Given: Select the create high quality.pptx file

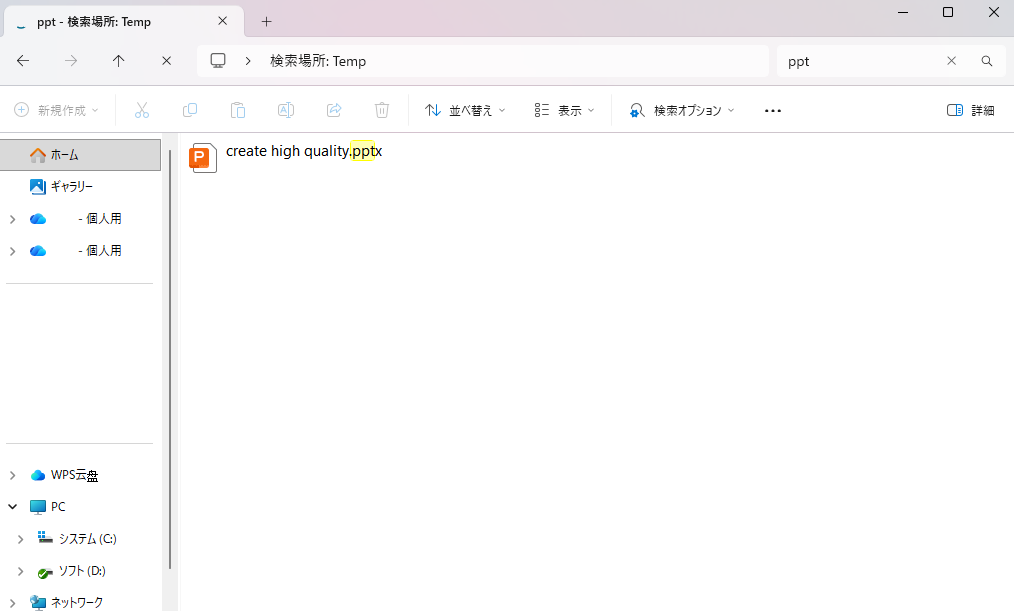Looking at the screenshot, I should [x=303, y=152].
